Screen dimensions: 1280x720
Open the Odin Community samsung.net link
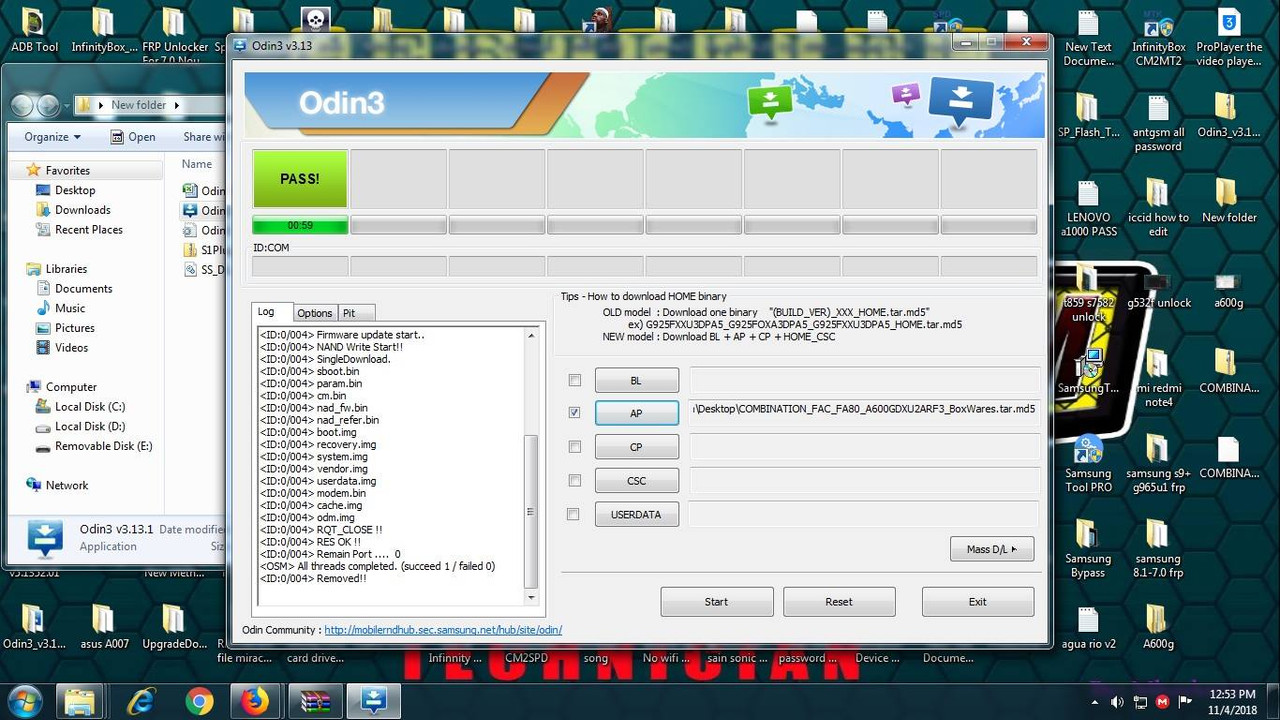tap(443, 630)
